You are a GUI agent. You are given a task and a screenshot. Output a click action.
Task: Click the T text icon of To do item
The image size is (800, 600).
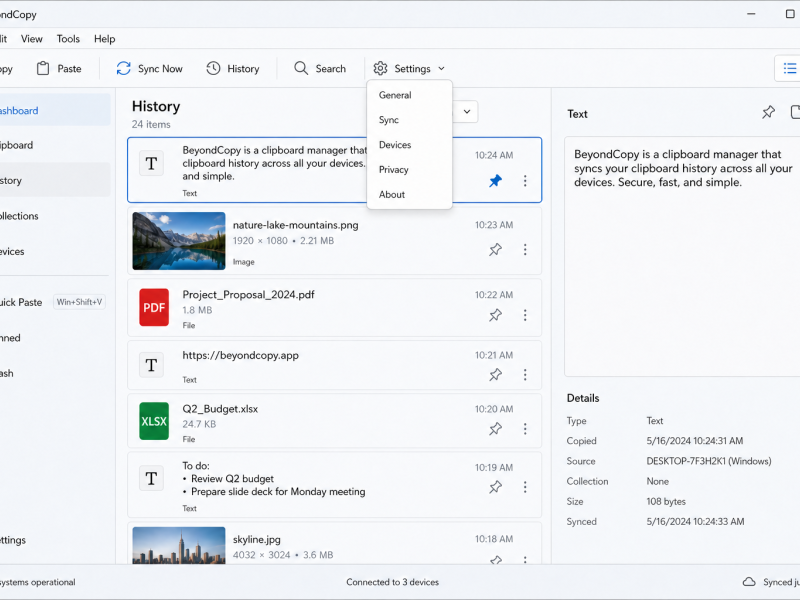pos(152,479)
